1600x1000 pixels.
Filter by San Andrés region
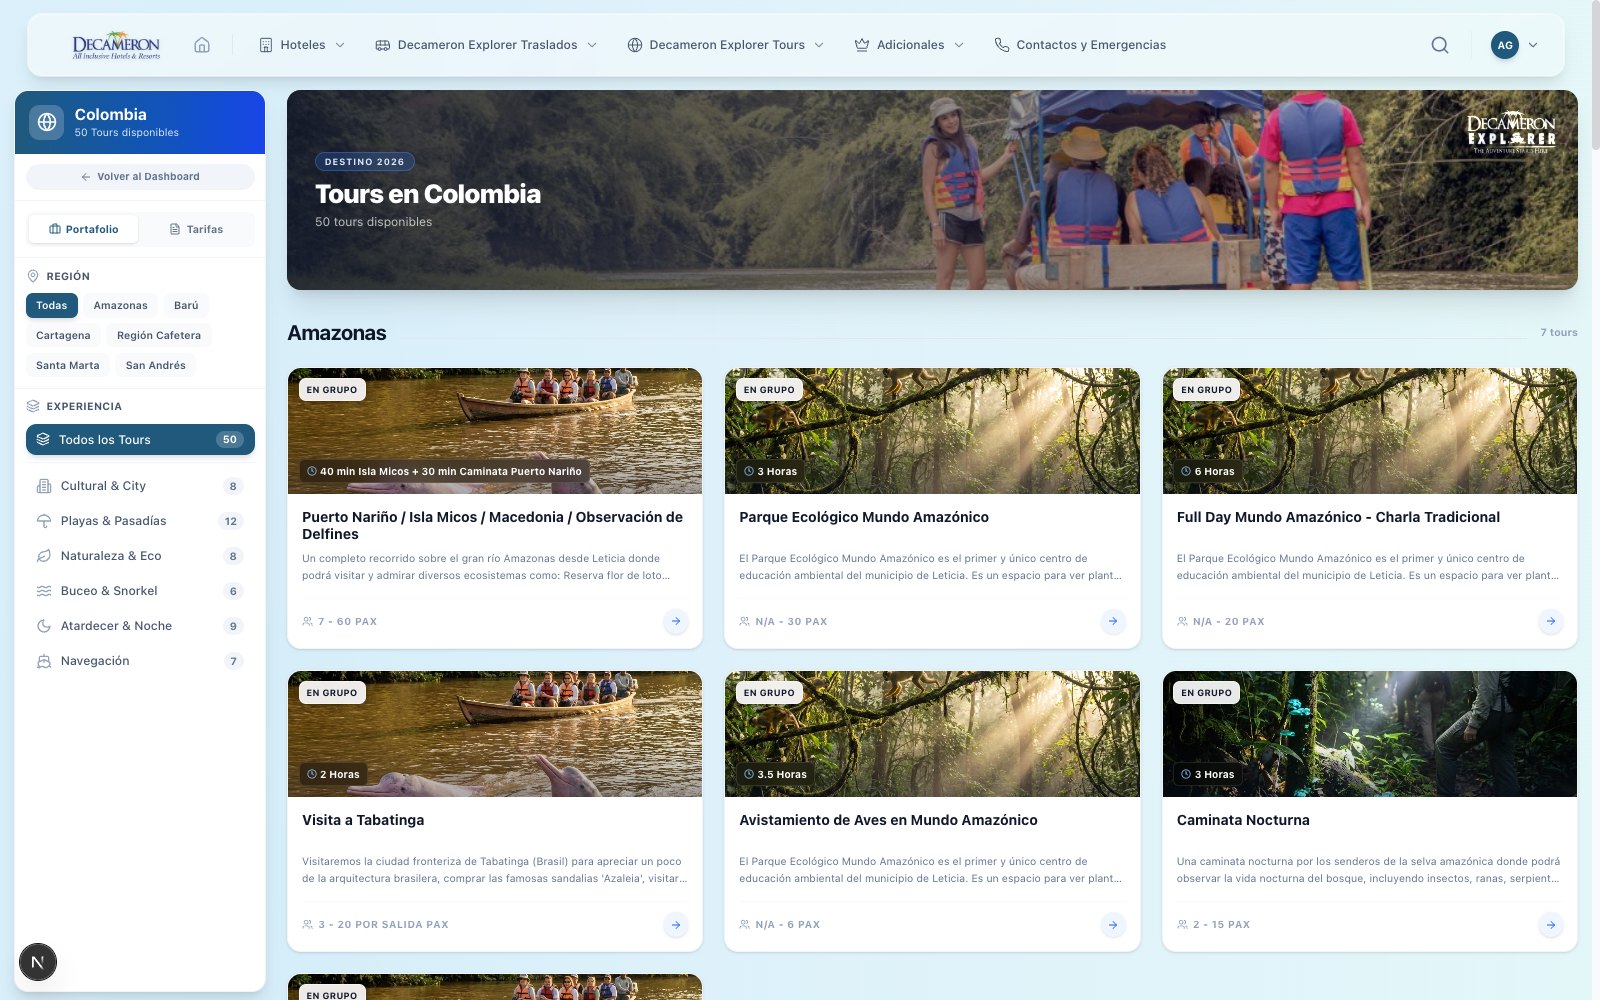(x=156, y=365)
